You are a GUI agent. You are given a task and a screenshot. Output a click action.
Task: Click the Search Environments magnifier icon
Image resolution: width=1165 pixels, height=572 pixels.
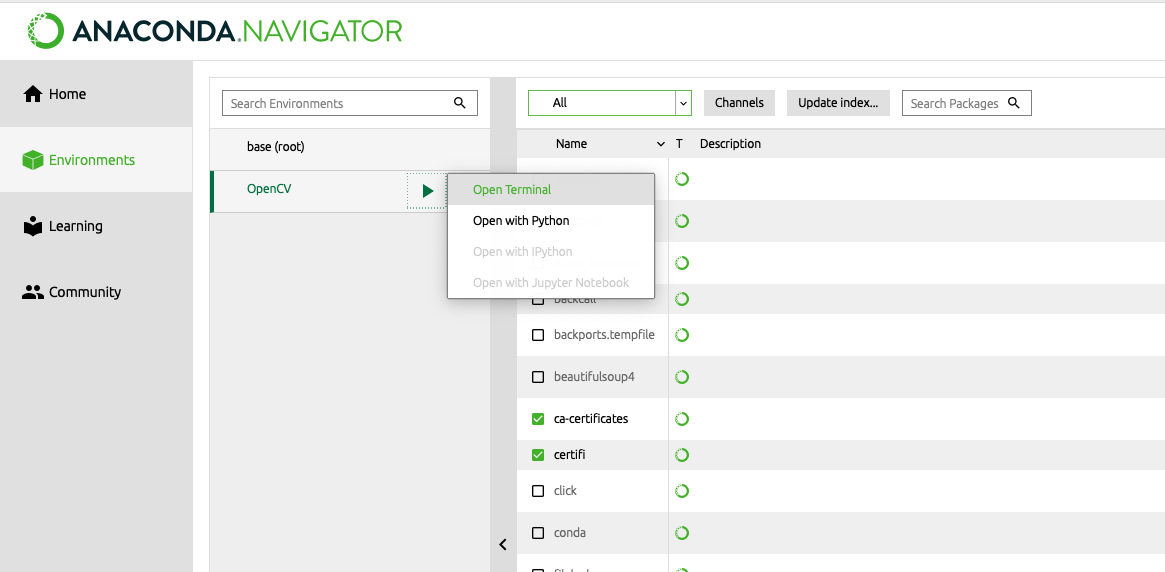pos(460,103)
